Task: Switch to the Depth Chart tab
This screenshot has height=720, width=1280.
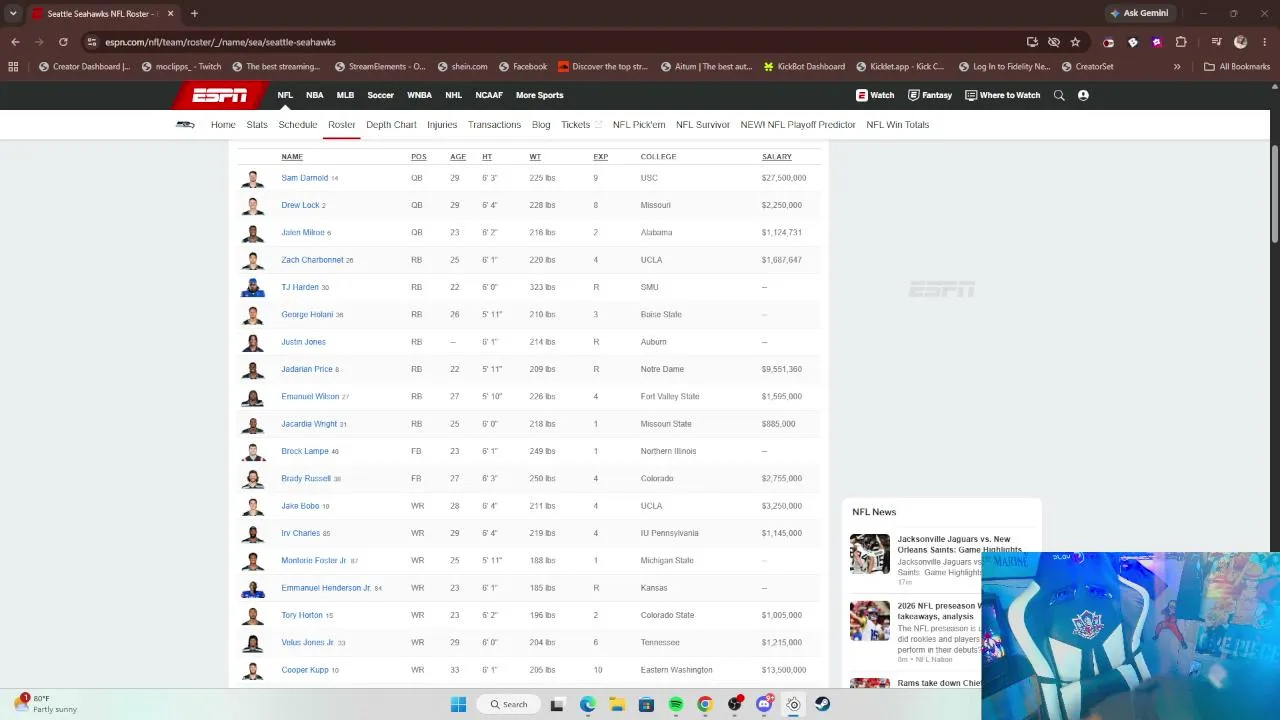Action: pyautogui.click(x=391, y=125)
